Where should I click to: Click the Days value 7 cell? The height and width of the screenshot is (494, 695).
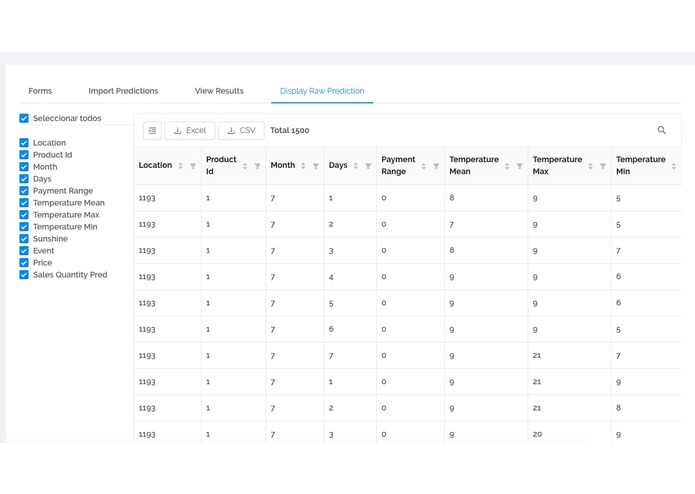coord(331,356)
